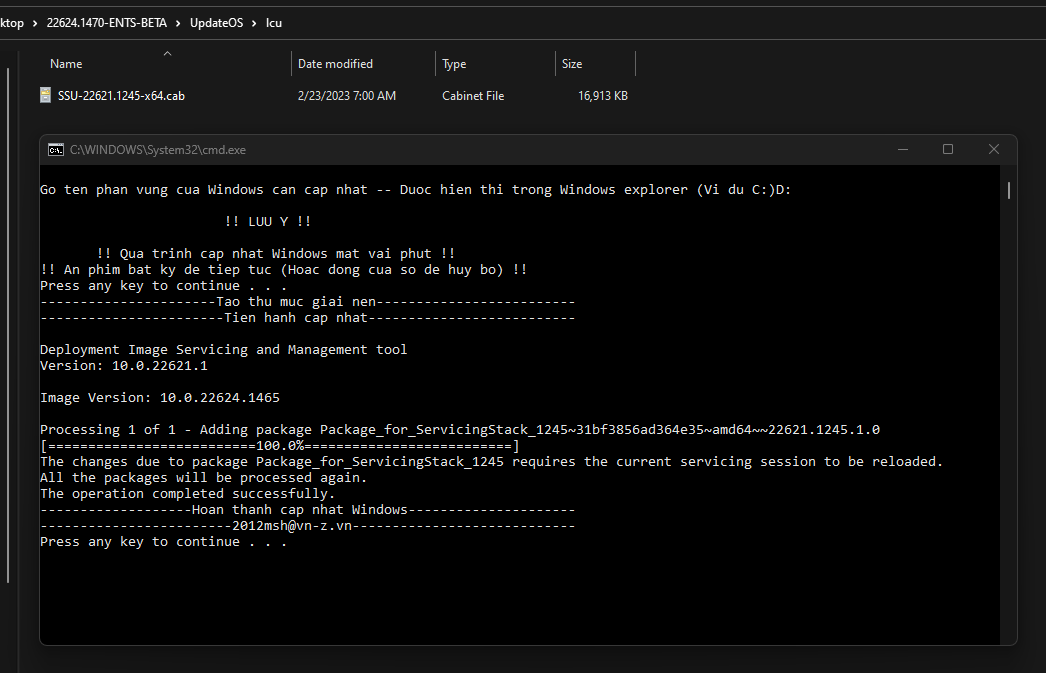Close the cmd.exe window
The image size is (1046, 673).
[x=993, y=149]
